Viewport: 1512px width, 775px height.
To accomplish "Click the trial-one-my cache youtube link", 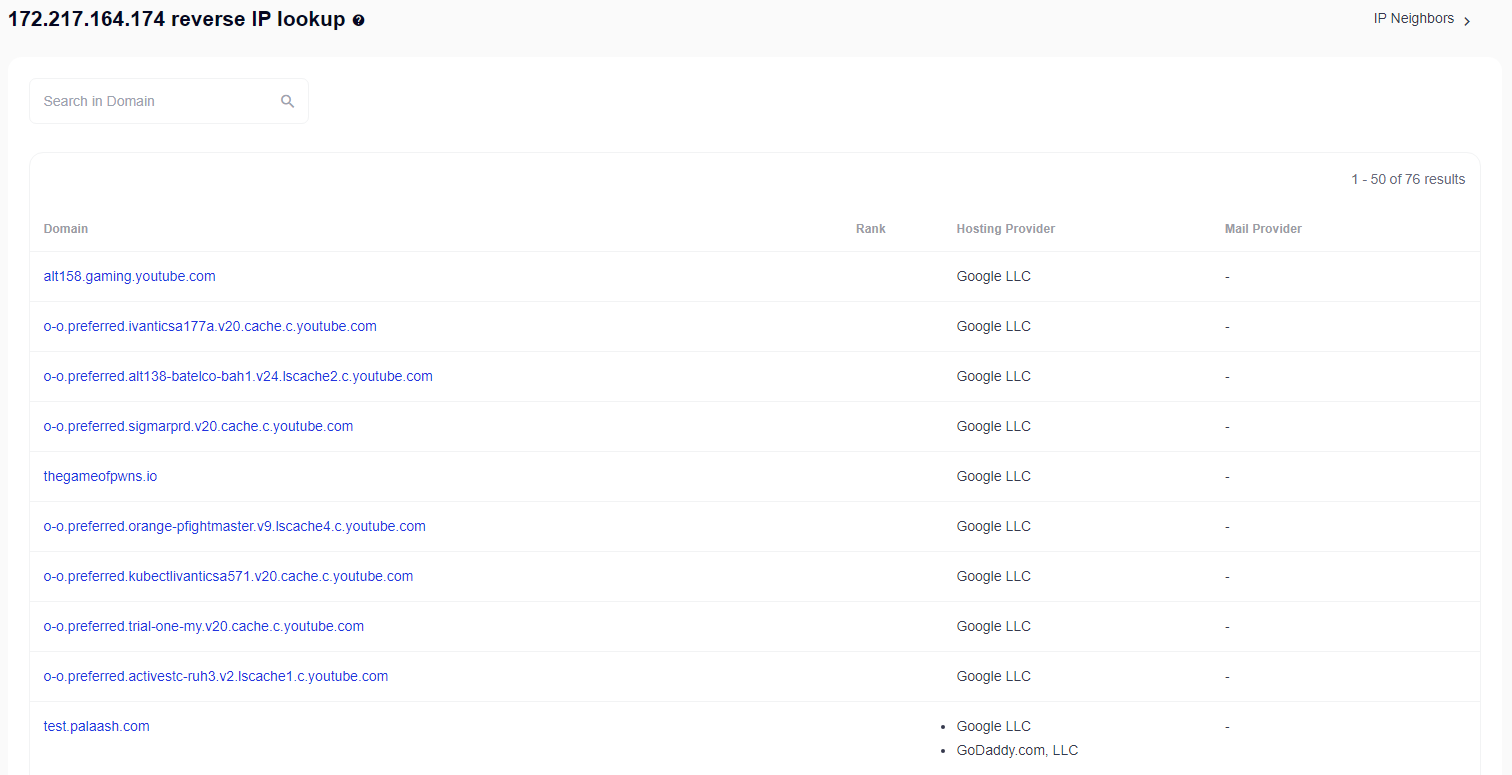I will pos(203,626).
